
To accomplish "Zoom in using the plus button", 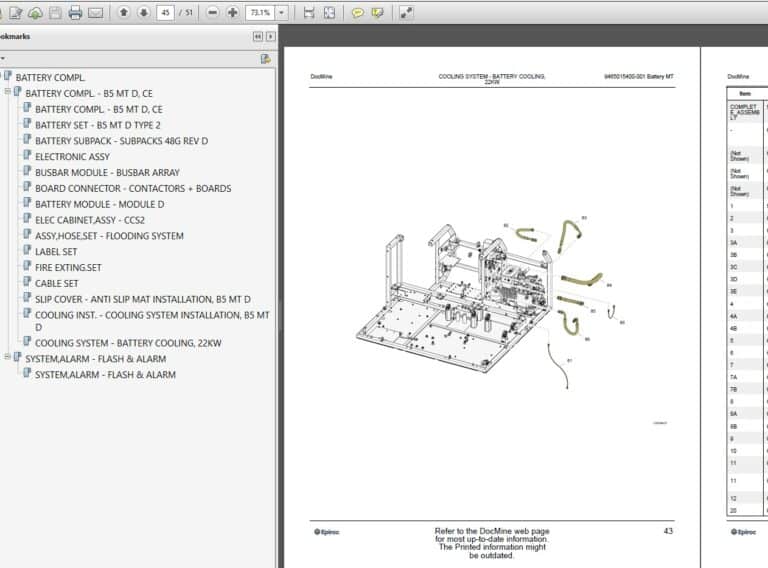I will [x=233, y=13].
